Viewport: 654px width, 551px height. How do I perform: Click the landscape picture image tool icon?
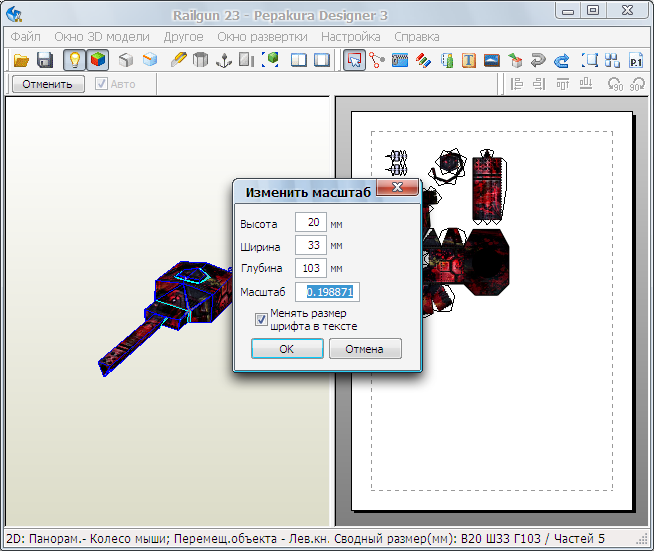coord(492,60)
